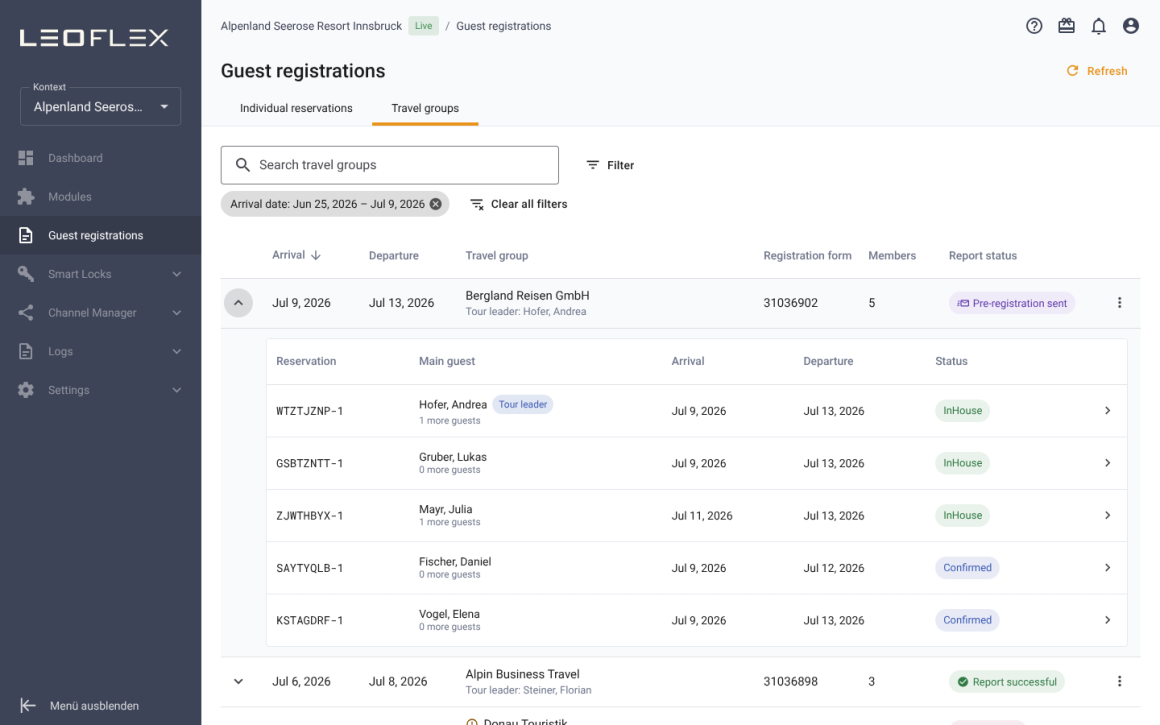Open the help question mark icon
1160x725 pixels.
click(x=1033, y=26)
